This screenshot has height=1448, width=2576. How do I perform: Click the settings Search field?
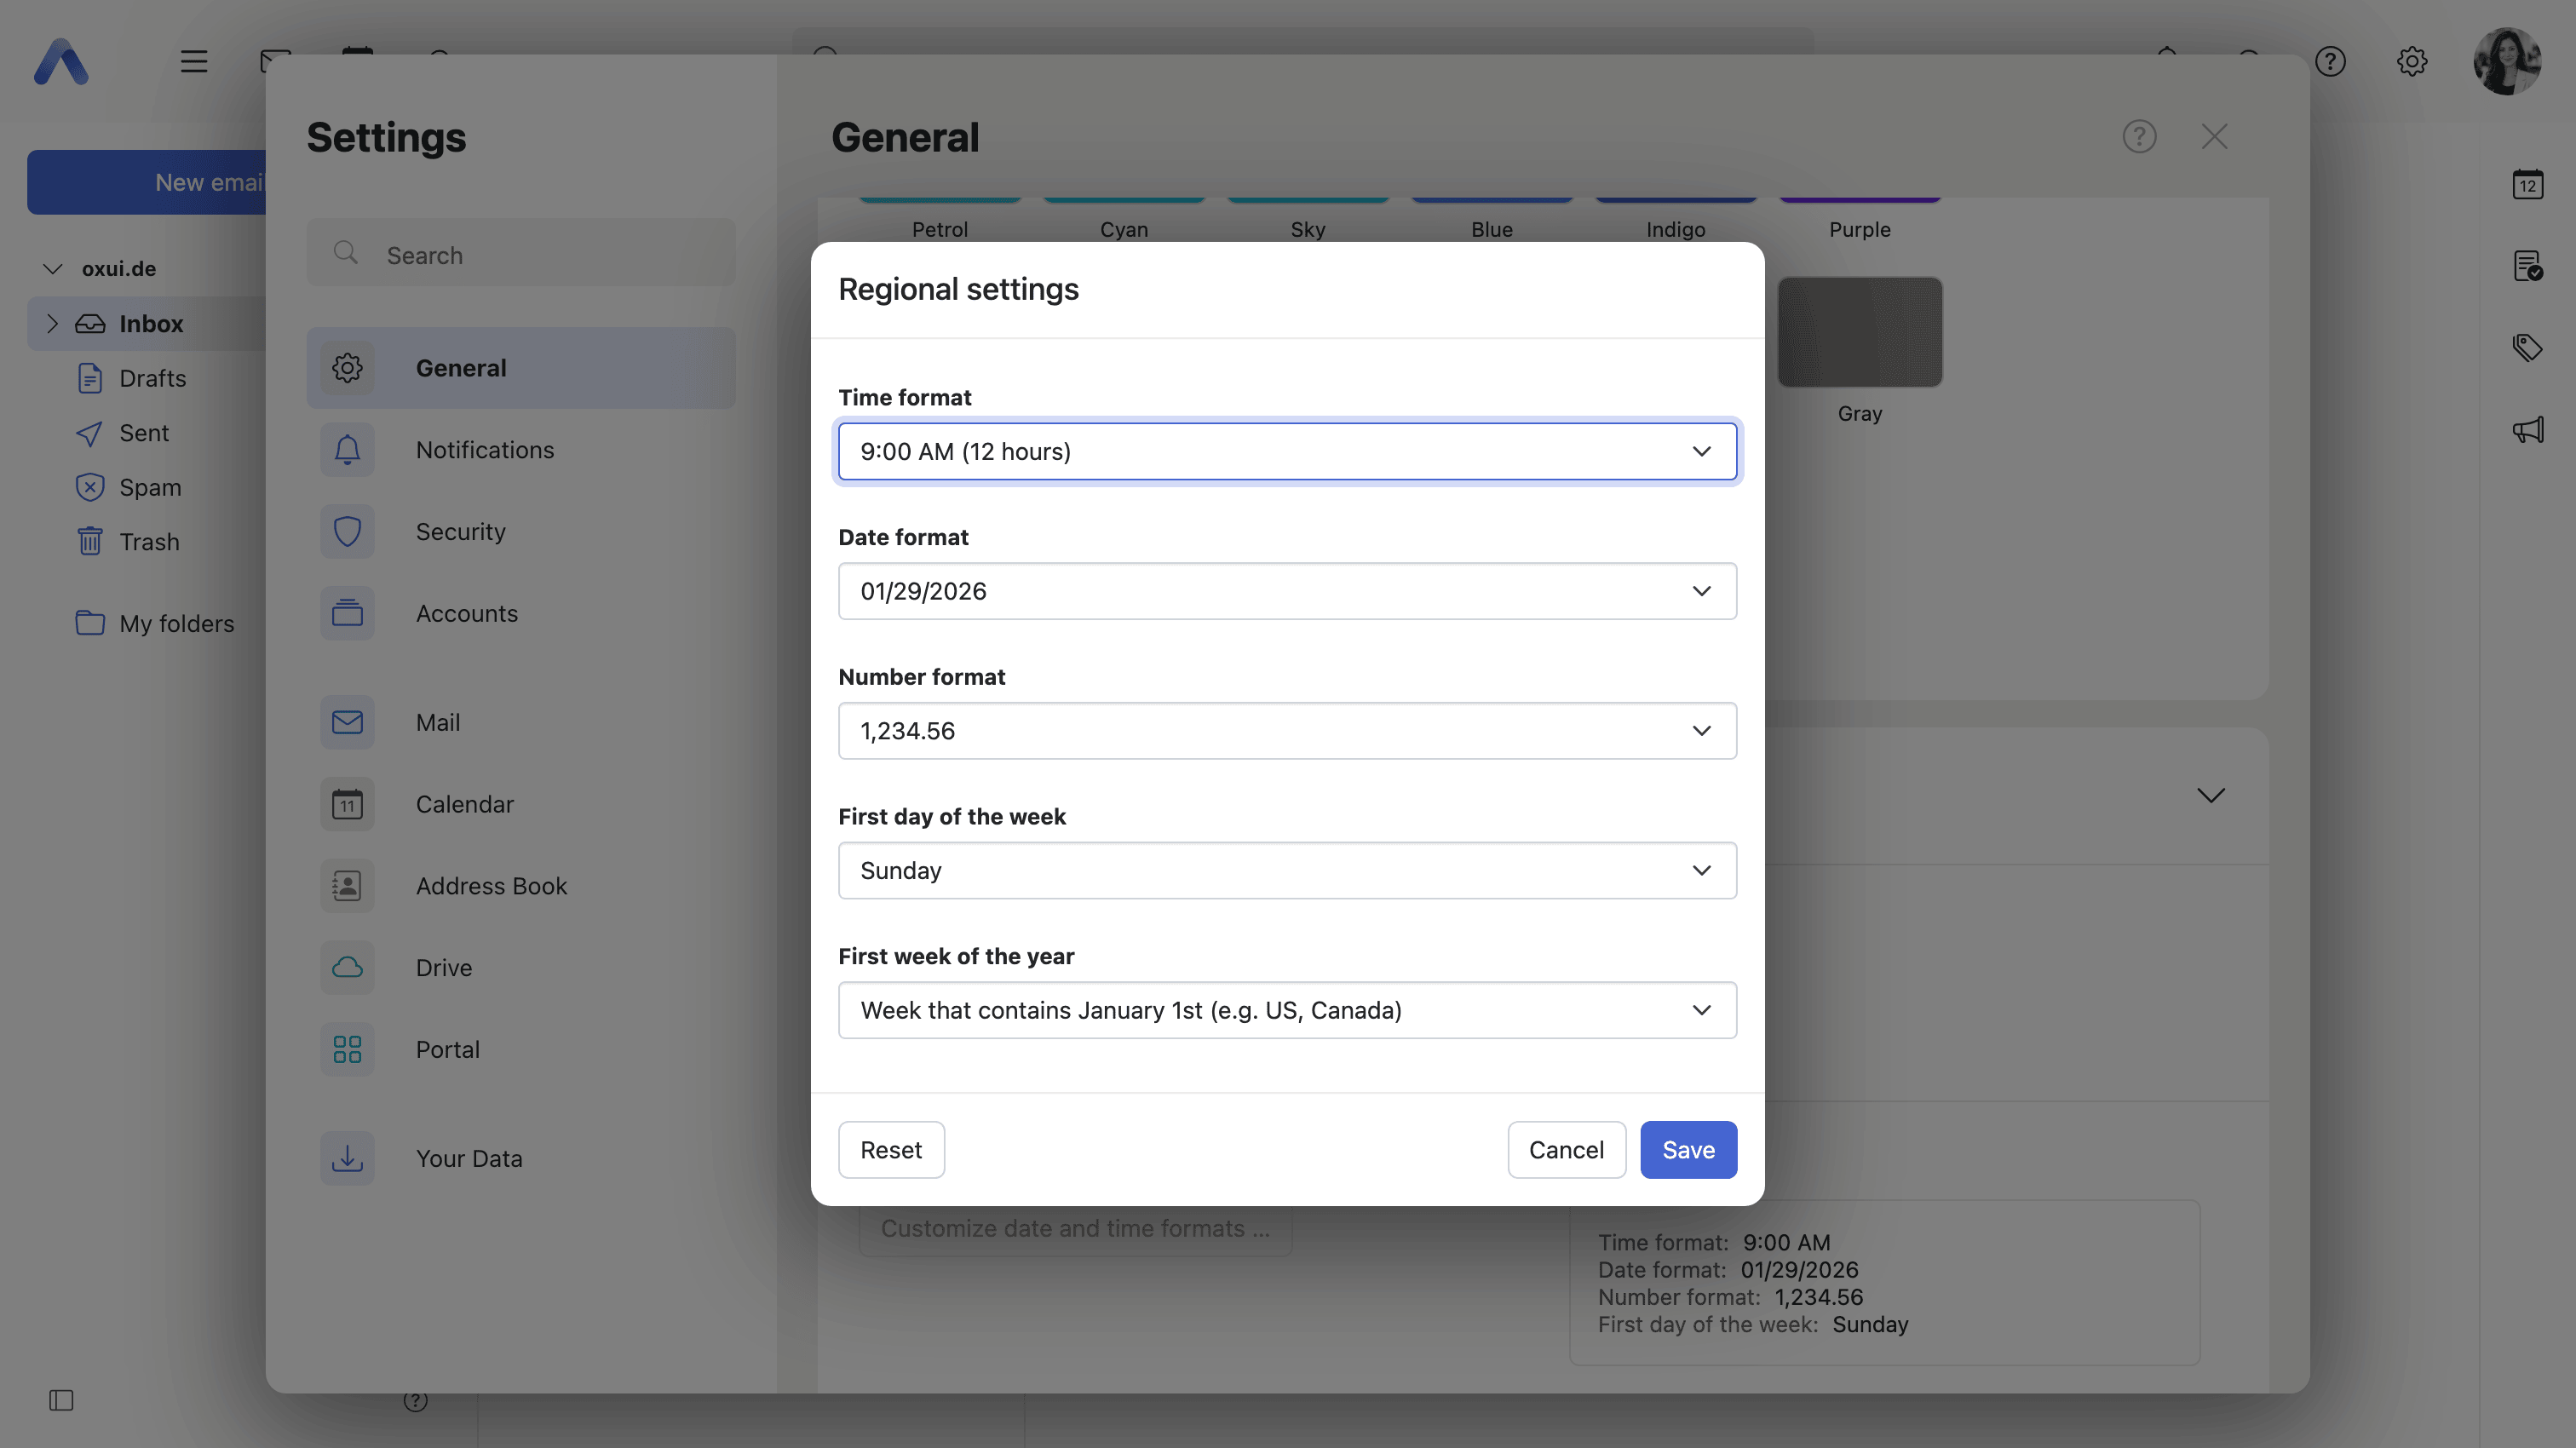(x=521, y=254)
